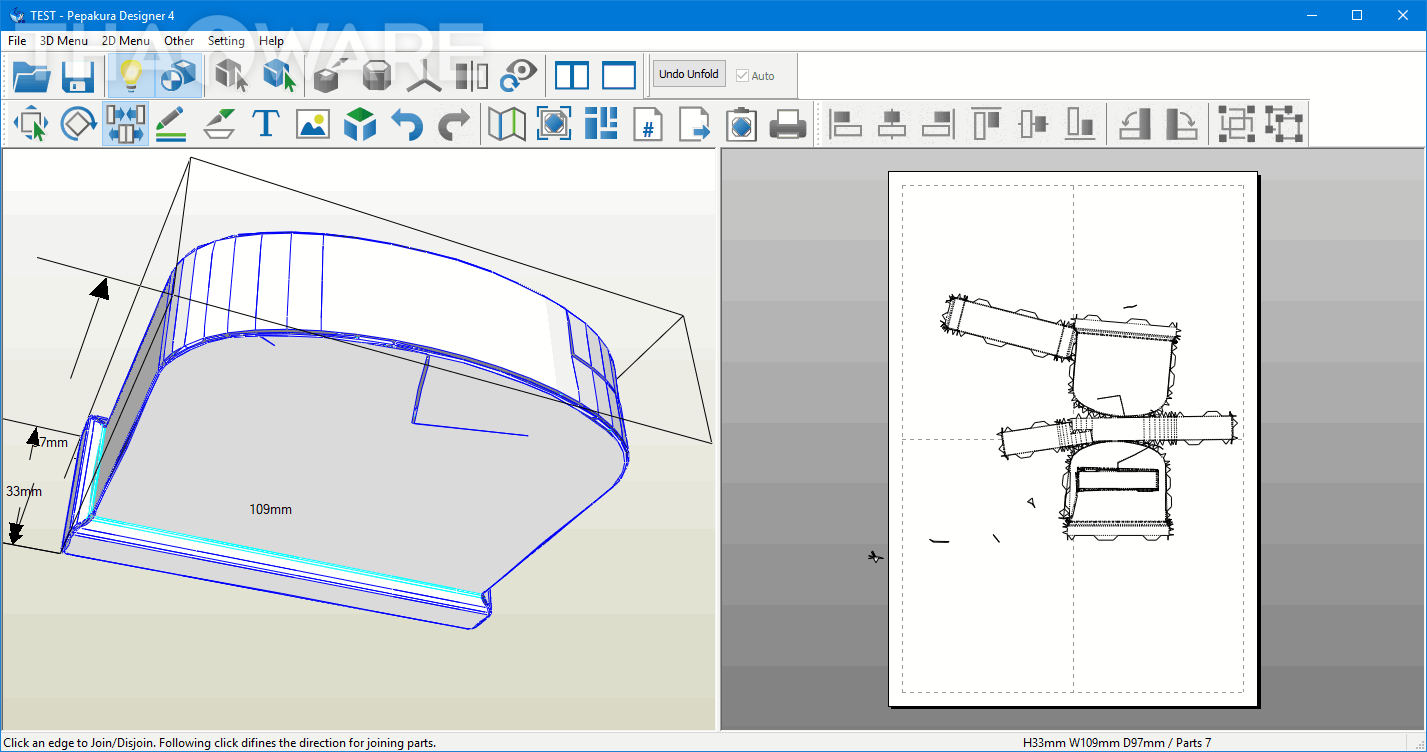The width and height of the screenshot is (1427, 752).
Task: Open the Help menu
Action: pos(271,41)
